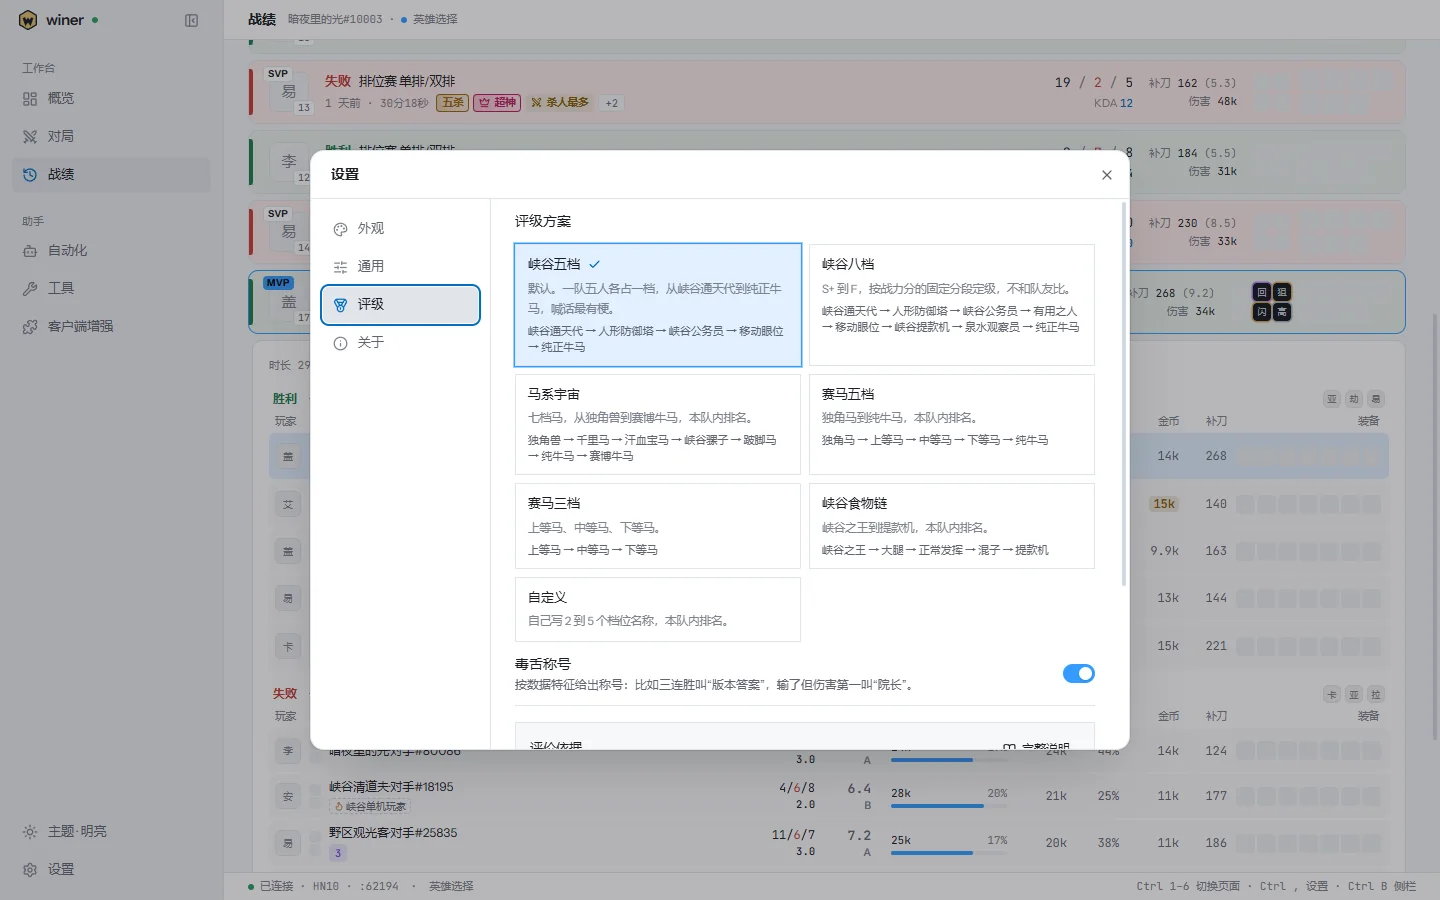Open the 通用 settings tab

[400, 267]
